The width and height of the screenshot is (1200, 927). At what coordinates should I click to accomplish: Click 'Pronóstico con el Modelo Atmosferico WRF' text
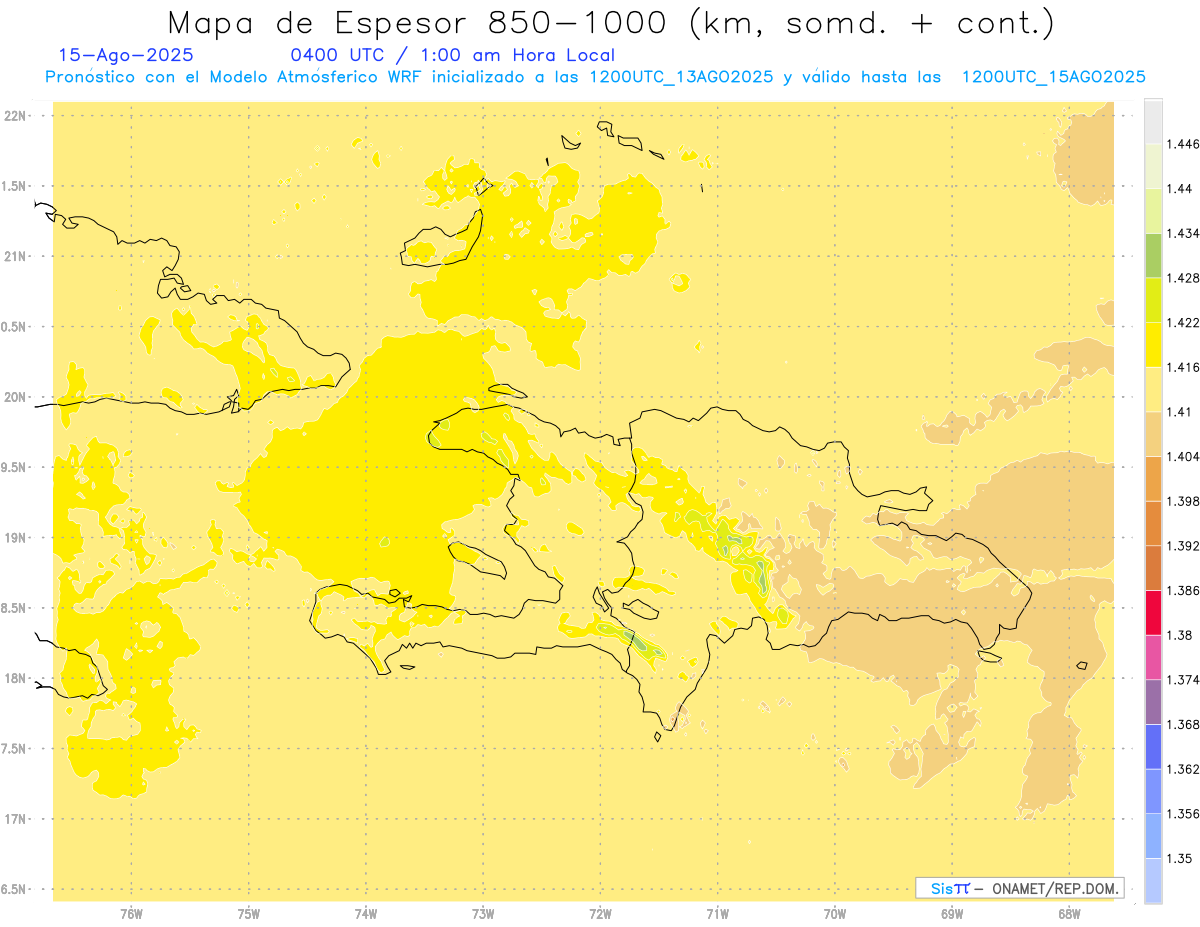pyautogui.click(x=235, y=77)
